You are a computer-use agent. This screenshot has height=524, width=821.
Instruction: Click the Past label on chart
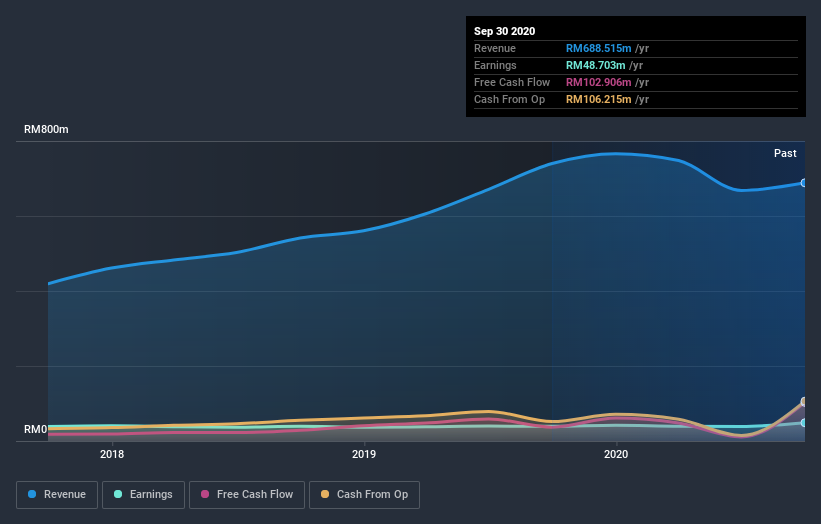(x=785, y=153)
